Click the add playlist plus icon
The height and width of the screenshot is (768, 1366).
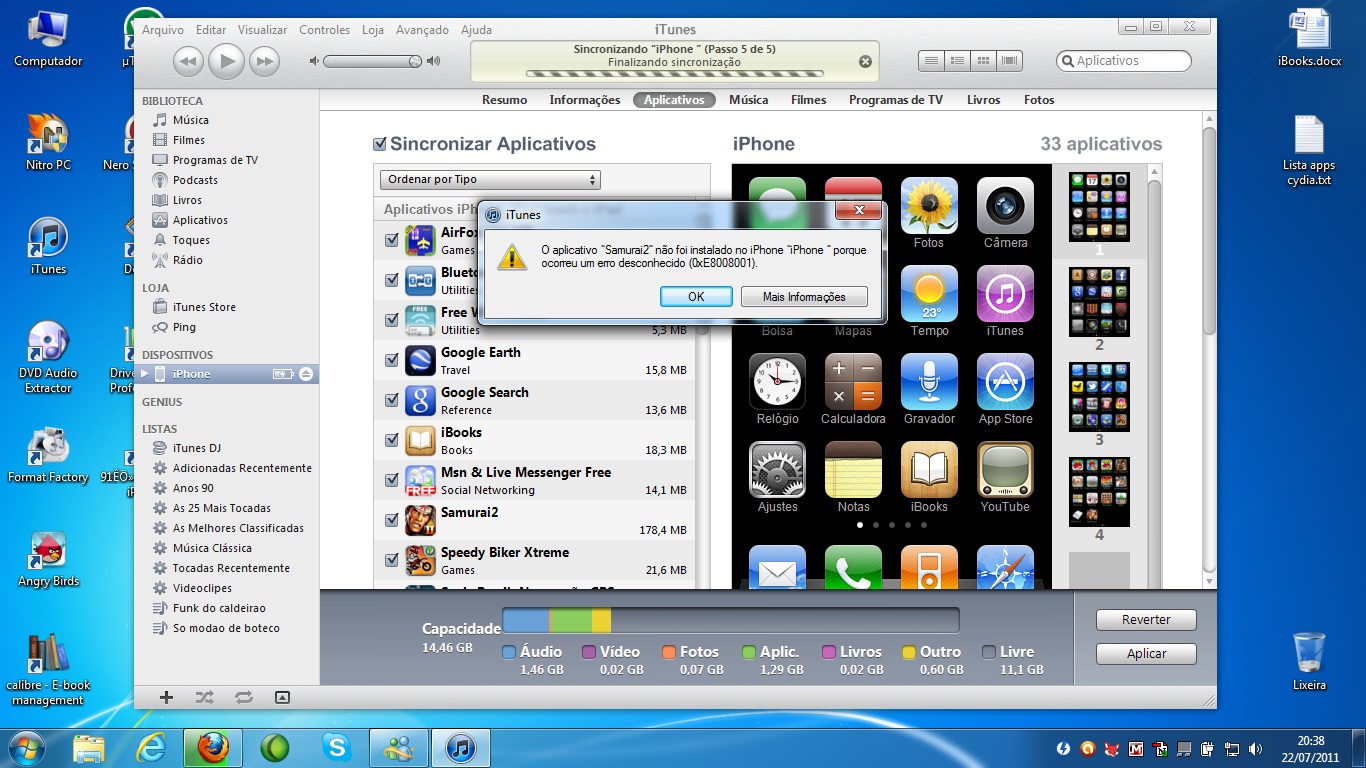click(167, 697)
